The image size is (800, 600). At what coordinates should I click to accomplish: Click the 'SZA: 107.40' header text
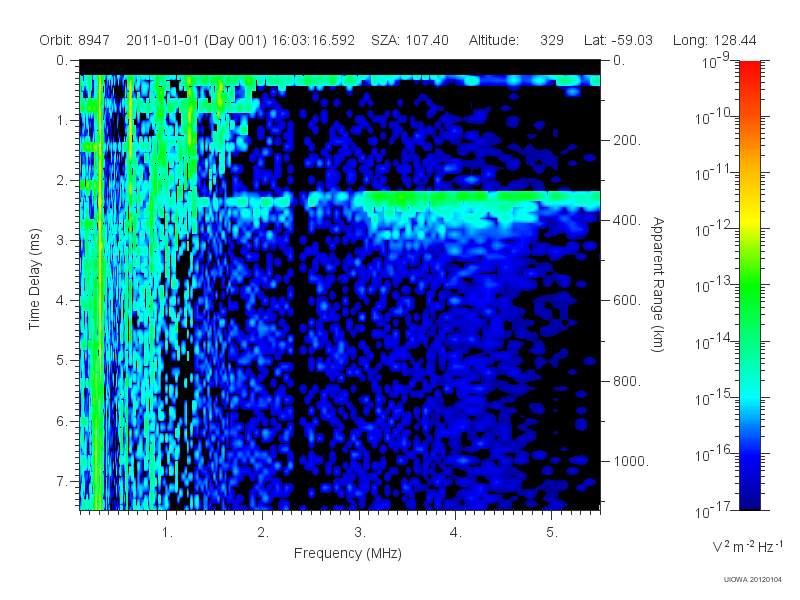click(x=410, y=40)
